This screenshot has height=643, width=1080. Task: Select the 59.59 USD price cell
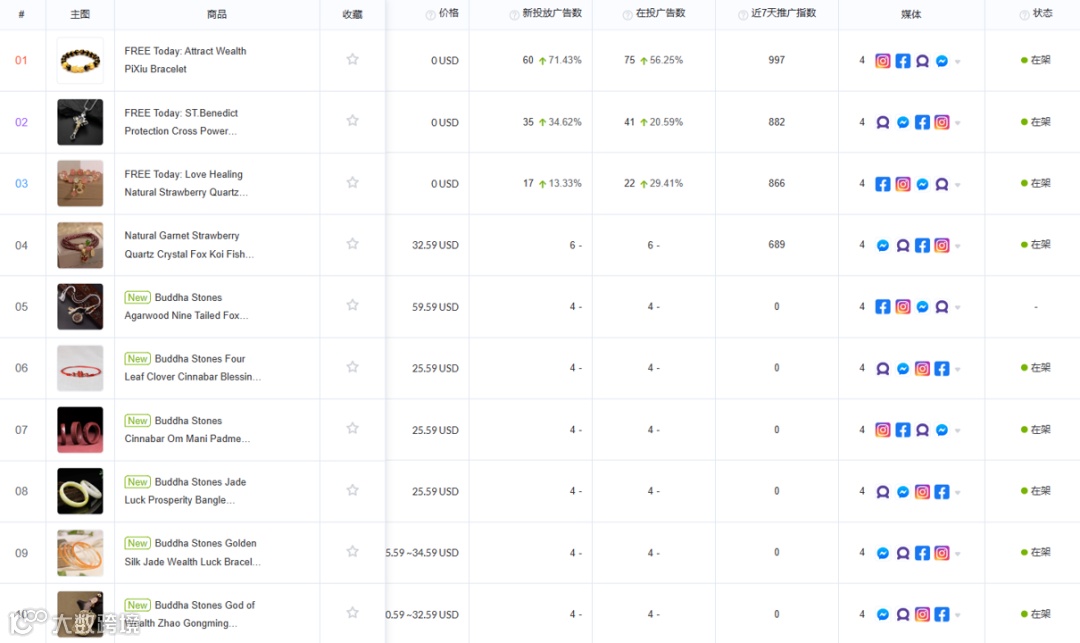click(435, 307)
